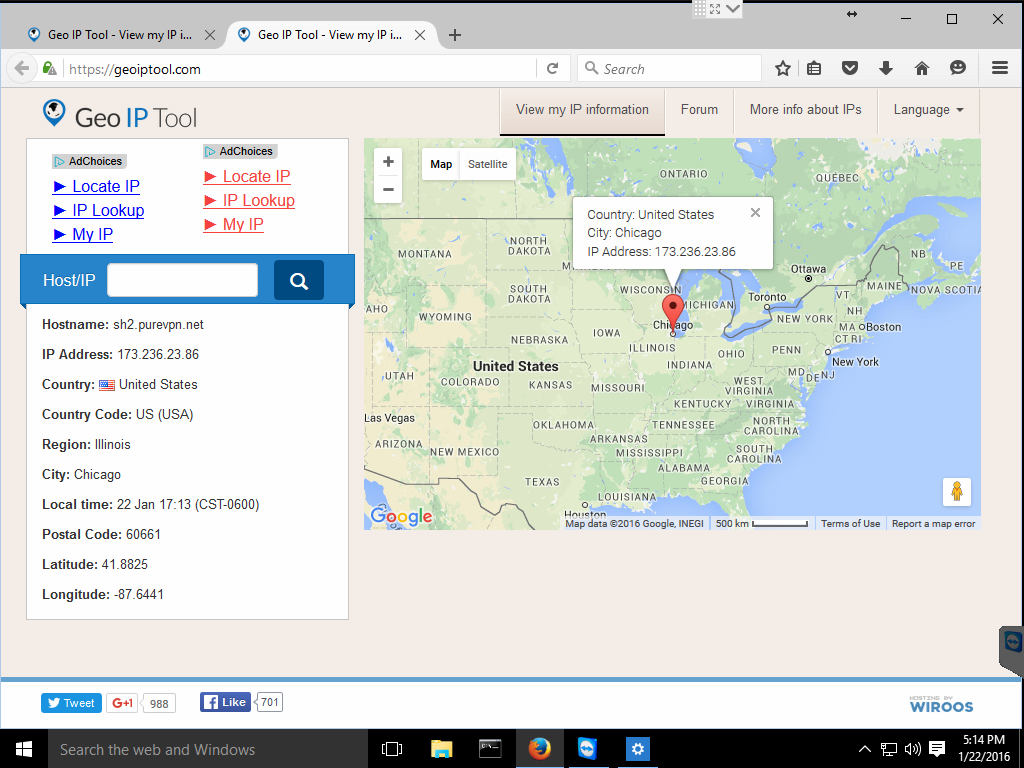
Task: Expand the Language dropdown
Action: 928,110
